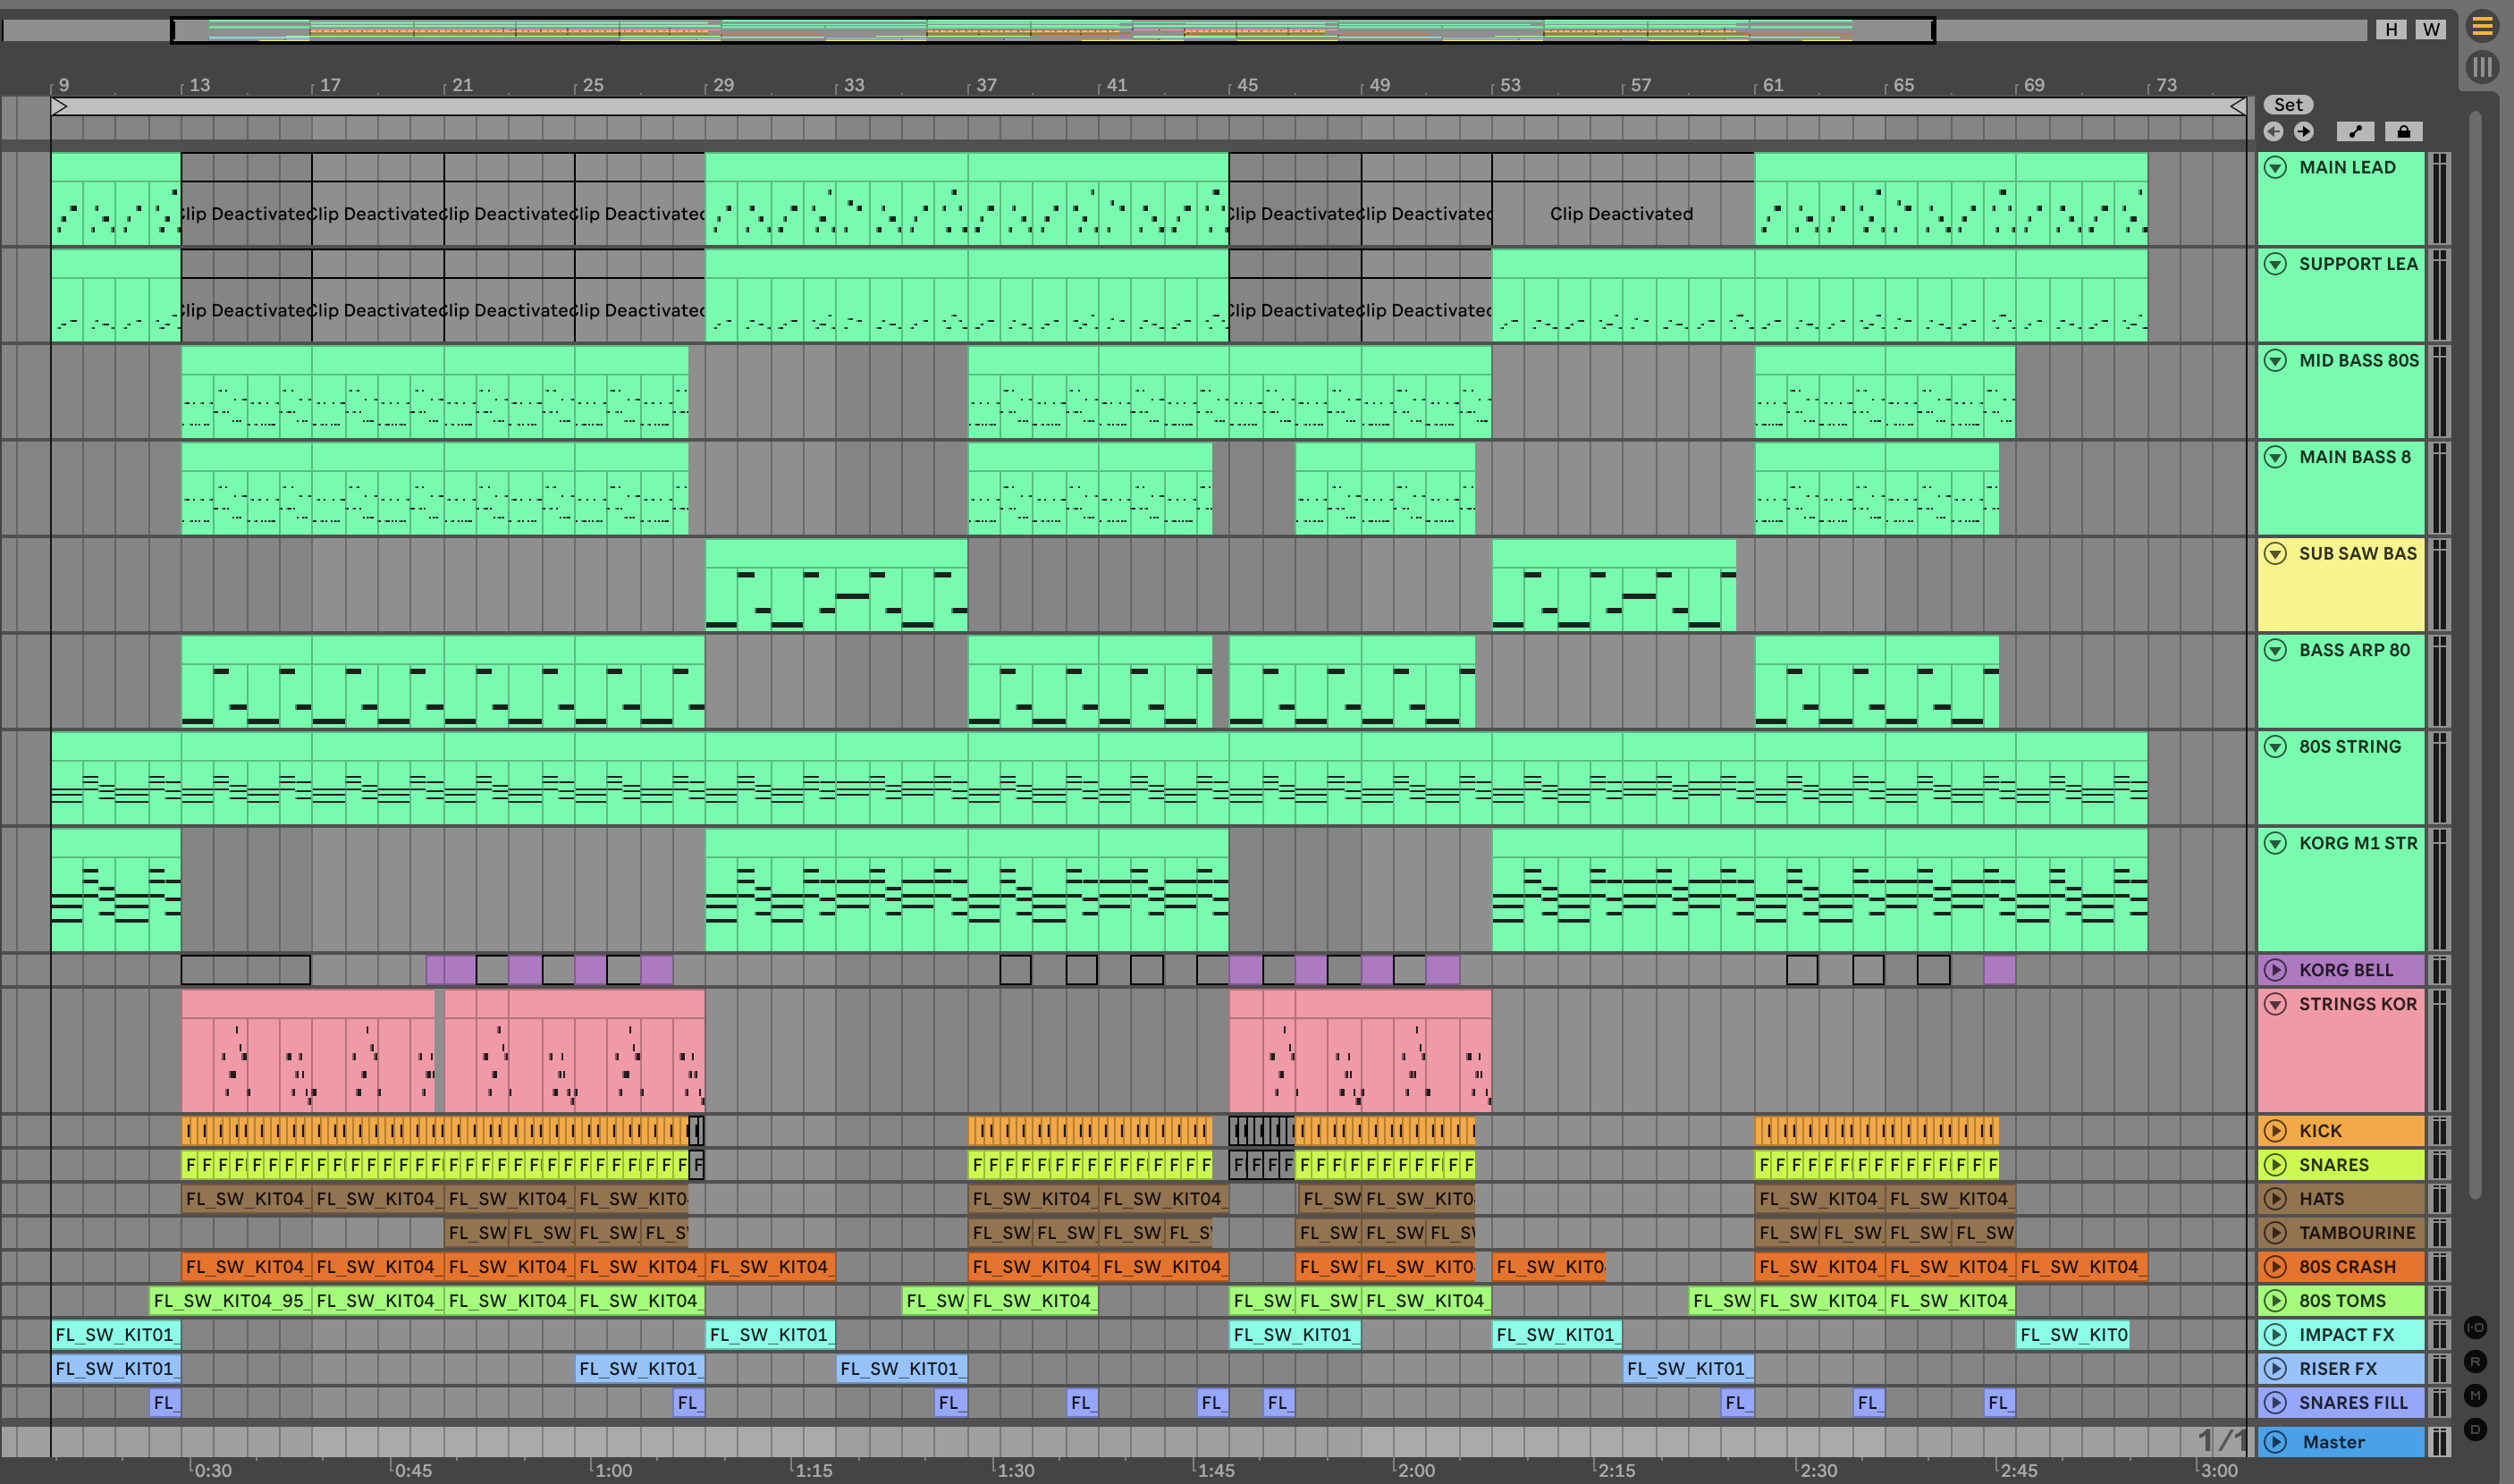
Task: Click the I-O section show button
Action: (2475, 1327)
